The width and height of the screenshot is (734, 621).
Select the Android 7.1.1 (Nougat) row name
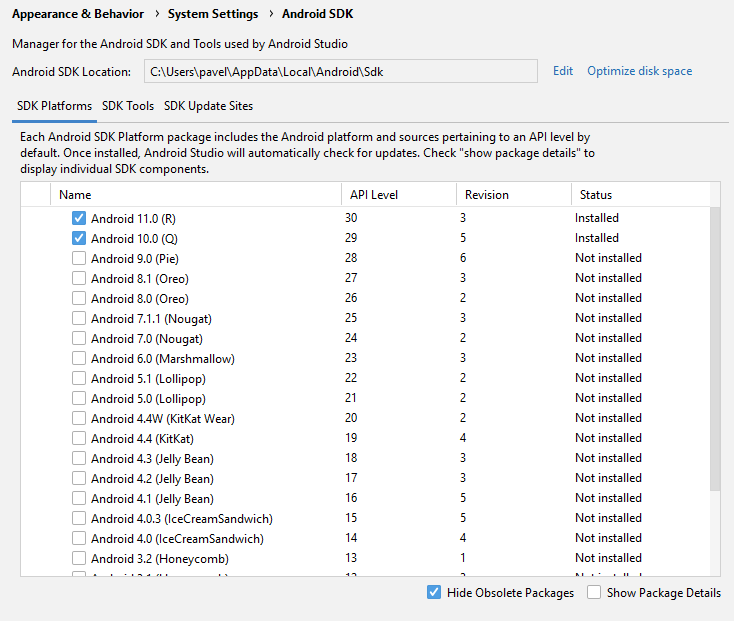pyautogui.click(x=151, y=319)
